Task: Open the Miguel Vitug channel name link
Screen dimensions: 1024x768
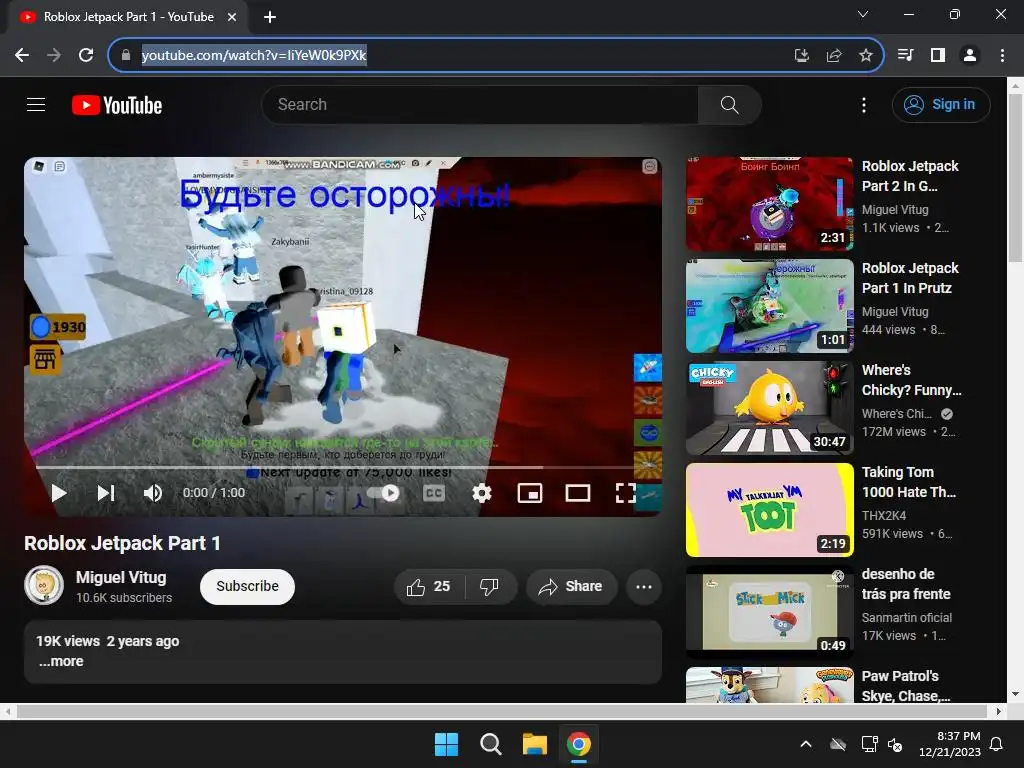Action: [121, 577]
